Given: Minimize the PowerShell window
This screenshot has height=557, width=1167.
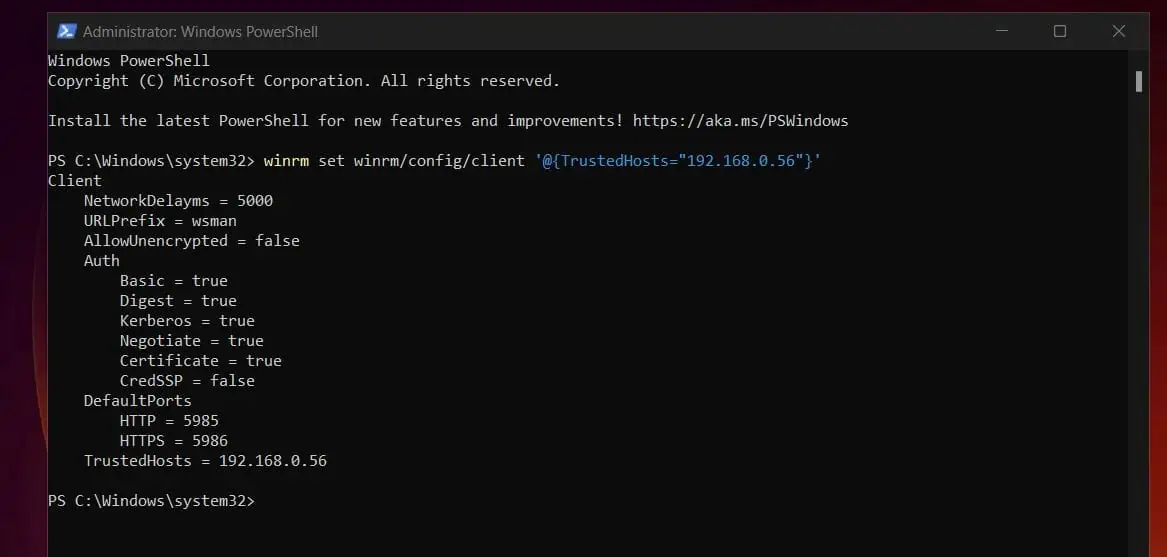Looking at the screenshot, I should pyautogui.click(x=1002, y=31).
